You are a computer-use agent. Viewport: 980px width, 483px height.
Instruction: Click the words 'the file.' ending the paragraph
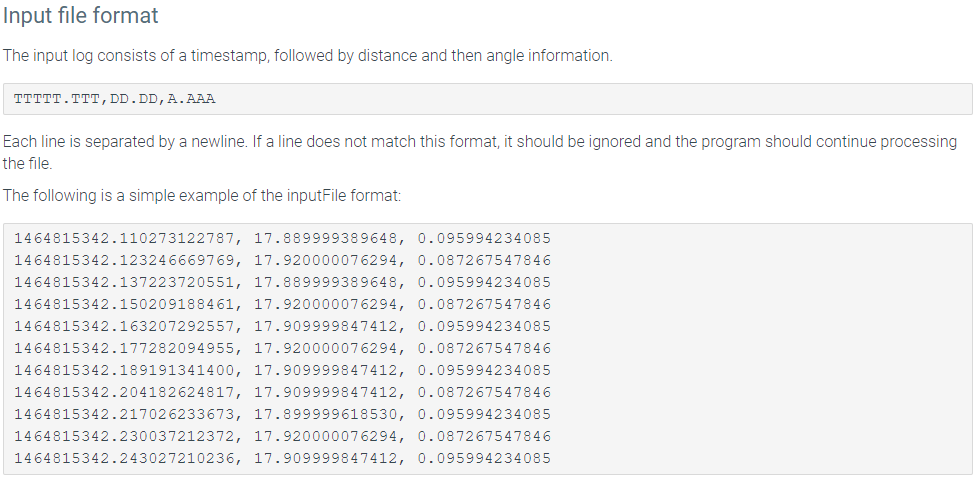point(28,165)
